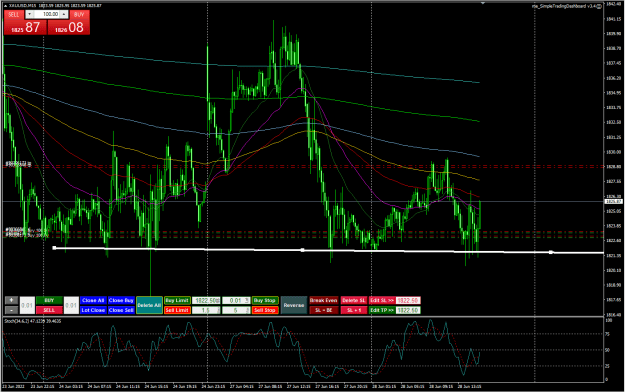Click the Edit SL >> button
Viewport: 625px width, 392px height.
point(382,300)
